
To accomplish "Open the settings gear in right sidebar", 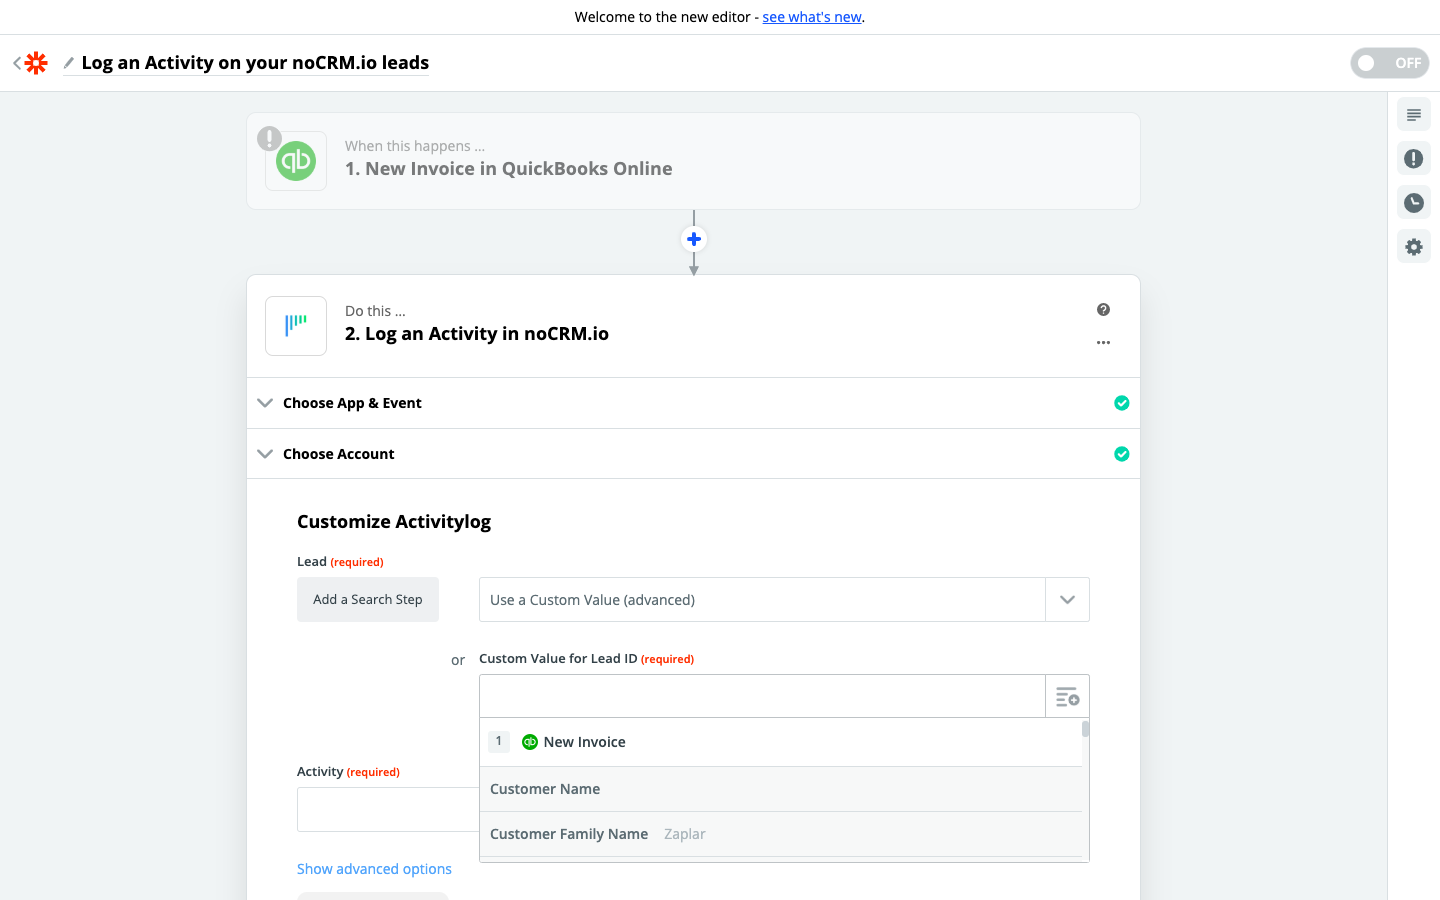I will pos(1413,247).
